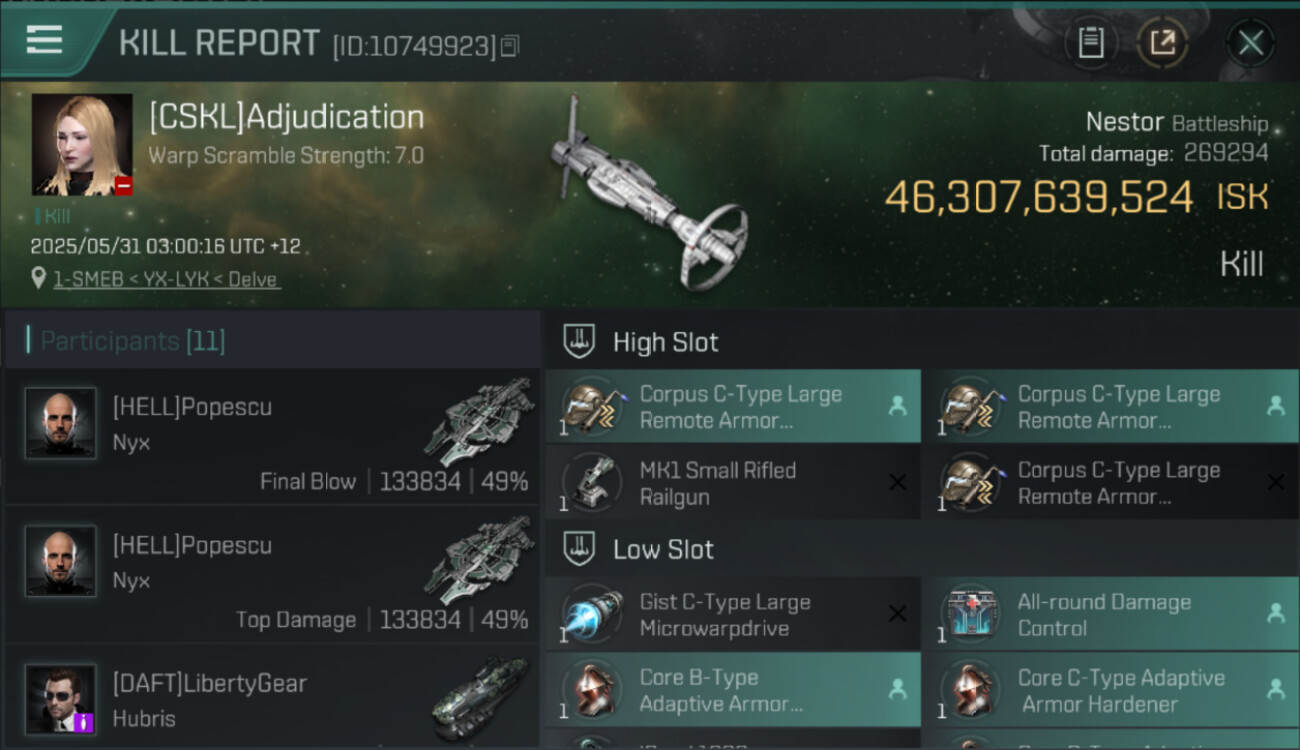
Task: Open LibertyGear's pilot portrait
Action: 61,699
